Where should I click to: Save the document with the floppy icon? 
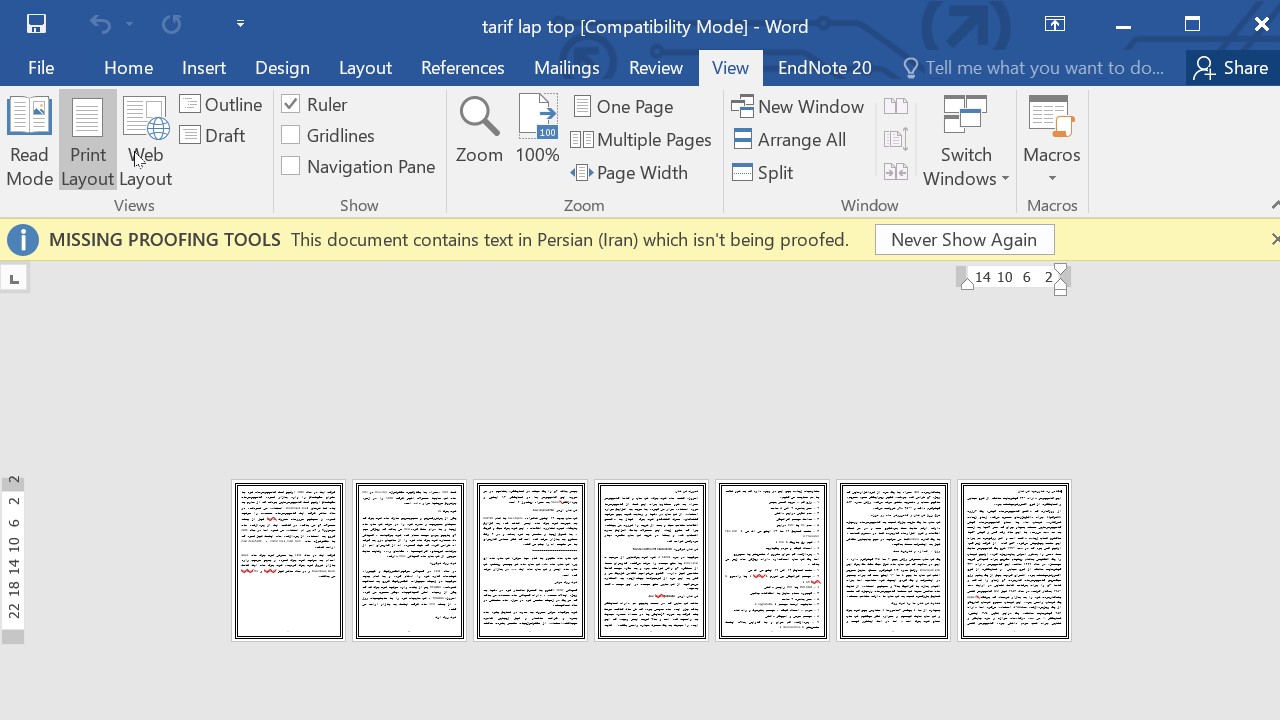tap(36, 23)
